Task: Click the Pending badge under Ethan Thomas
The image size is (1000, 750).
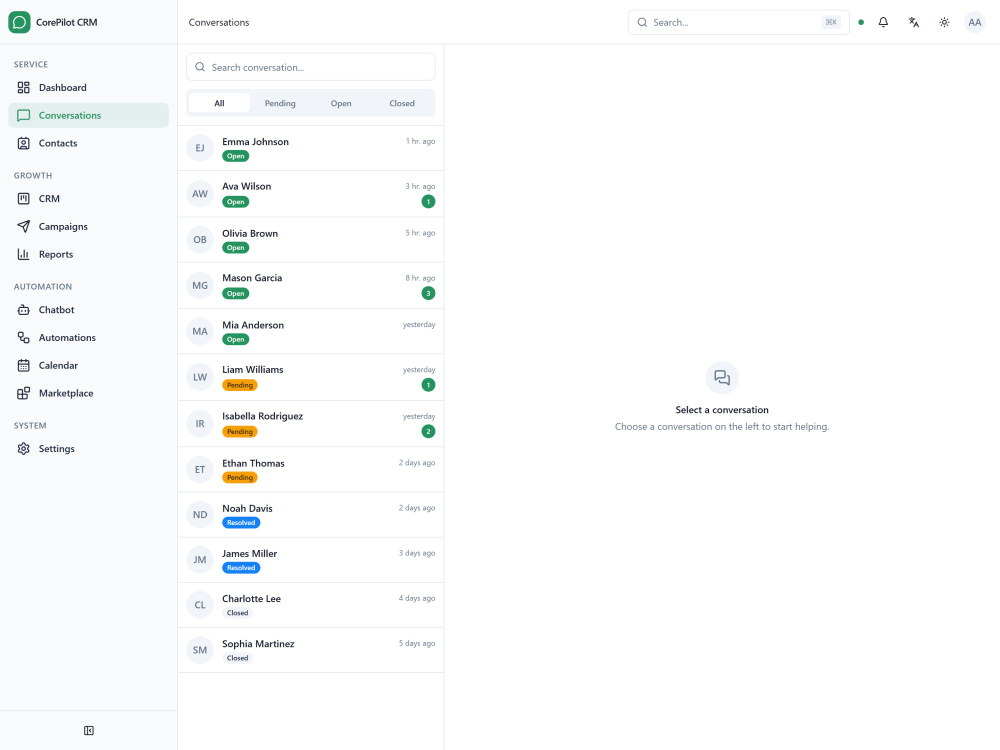Action: (x=240, y=478)
